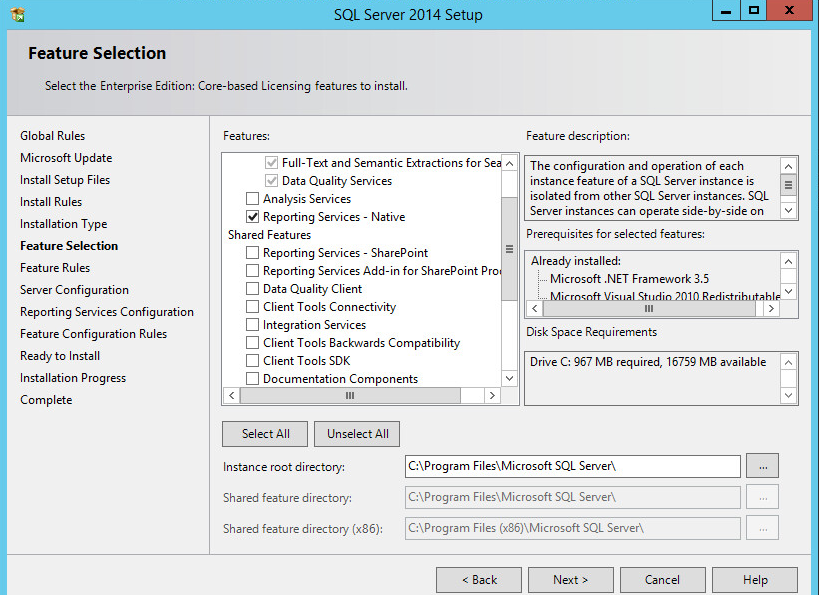Uncheck Reporting Services - Native
This screenshot has width=819, height=595.
pyautogui.click(x=252, y=217)
